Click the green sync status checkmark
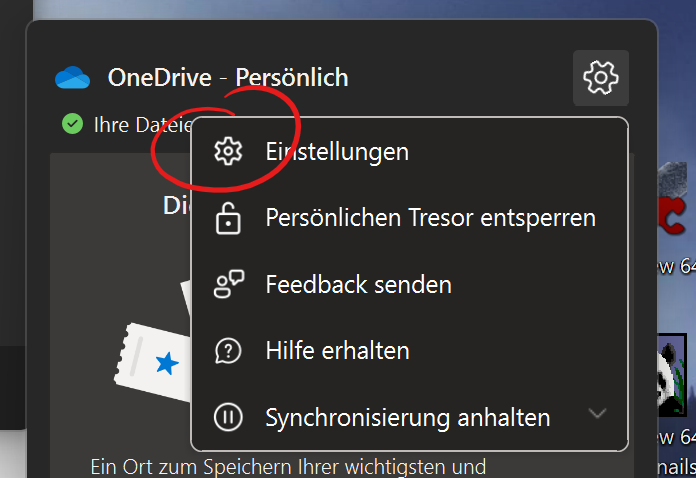696x478 pixels. tap(72, 124)
